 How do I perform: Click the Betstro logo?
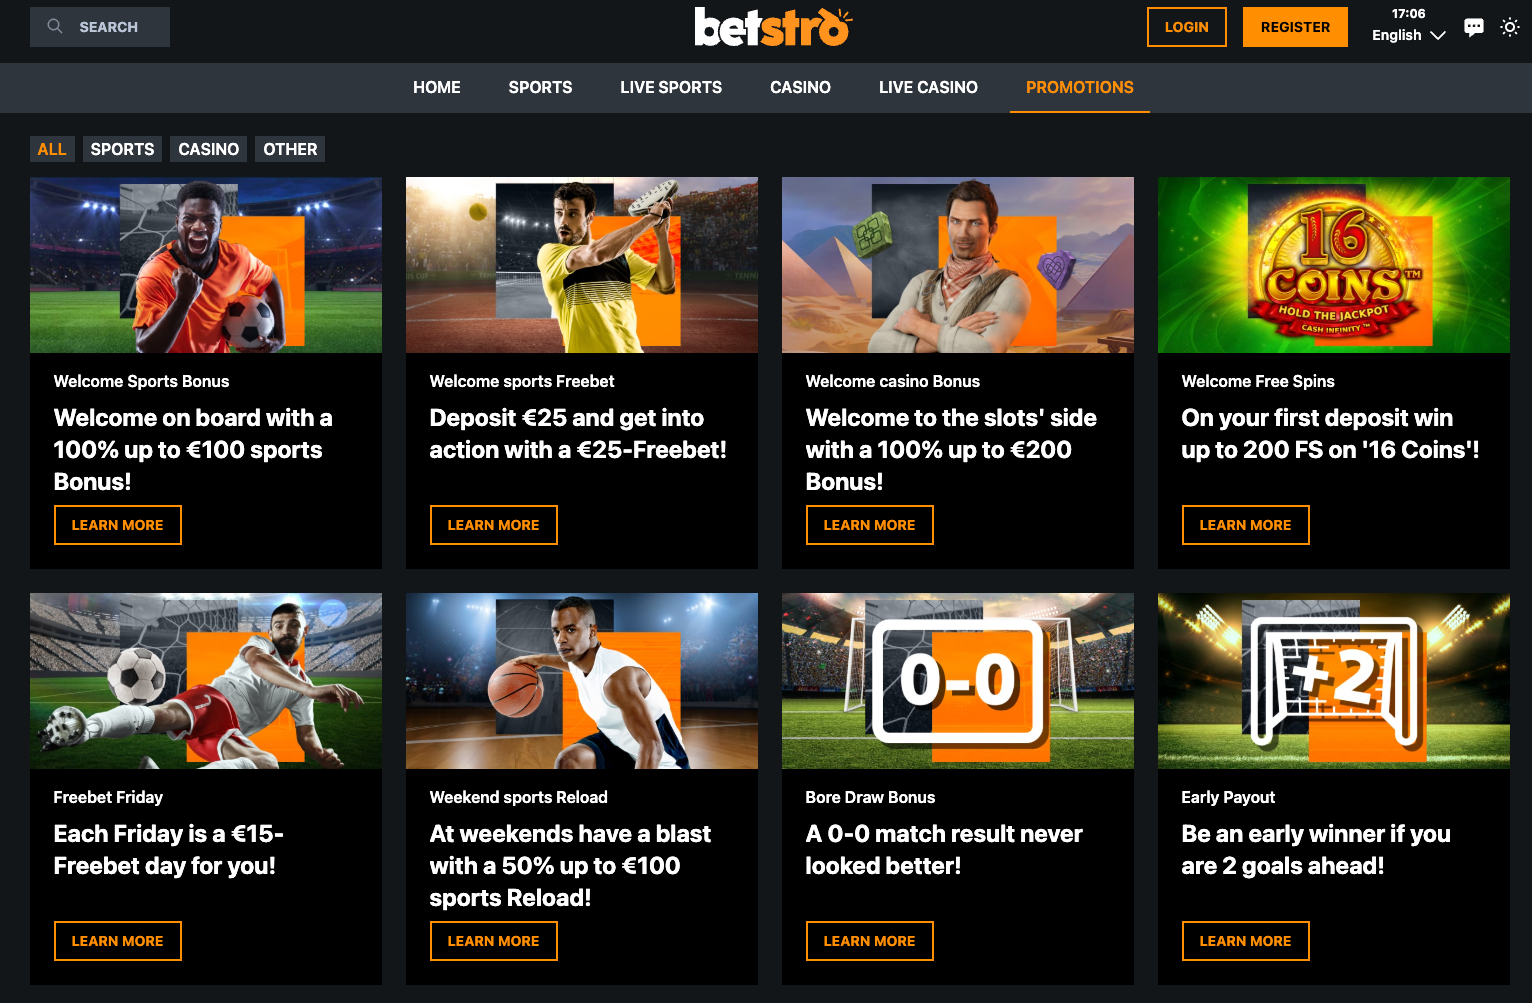[x=773, y=27]
